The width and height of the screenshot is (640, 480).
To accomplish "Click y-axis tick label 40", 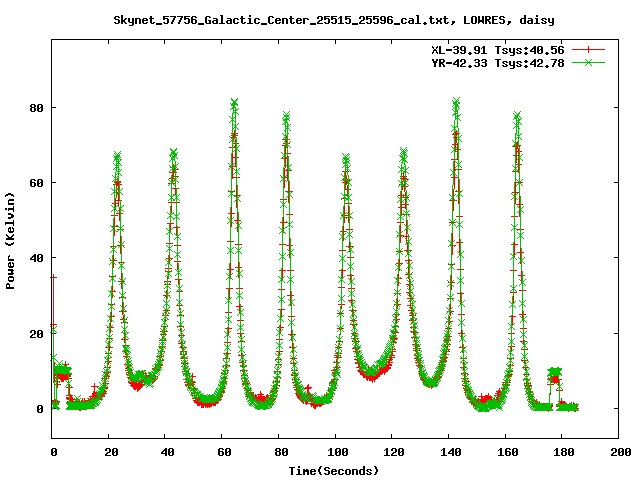I will coord(36,258).
